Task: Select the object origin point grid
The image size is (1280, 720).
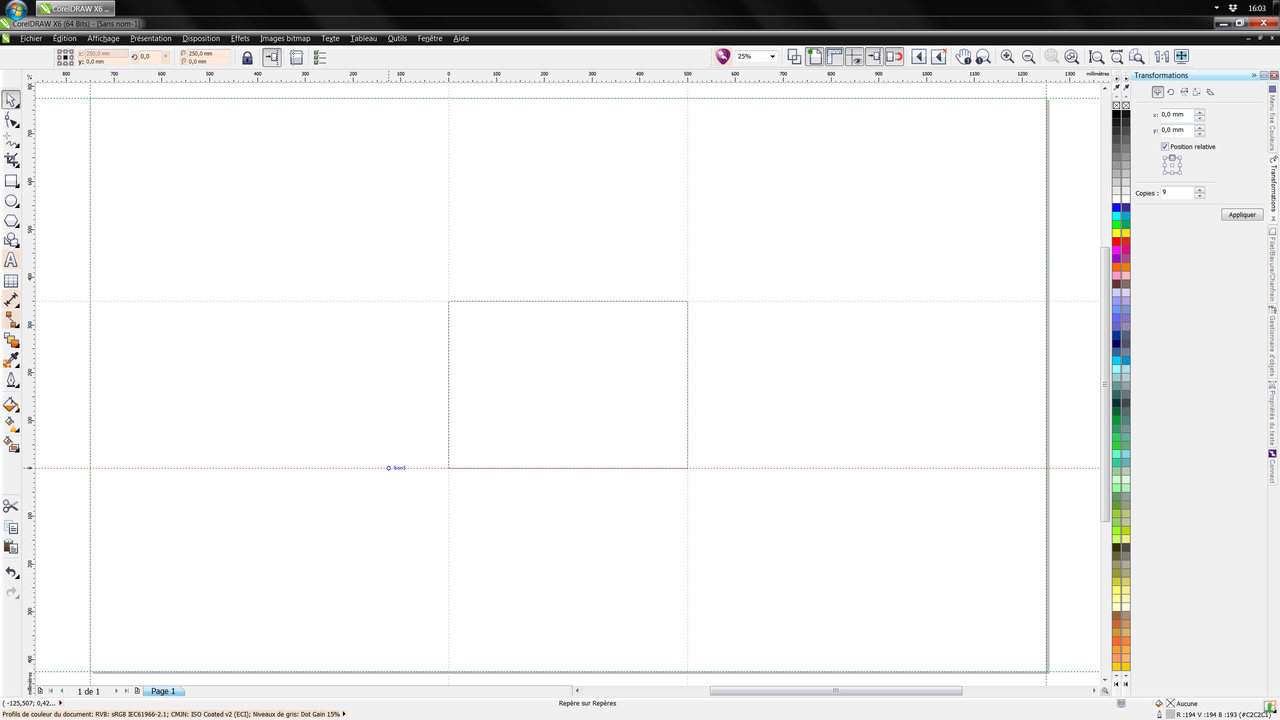Action: (x=65, y=58)
